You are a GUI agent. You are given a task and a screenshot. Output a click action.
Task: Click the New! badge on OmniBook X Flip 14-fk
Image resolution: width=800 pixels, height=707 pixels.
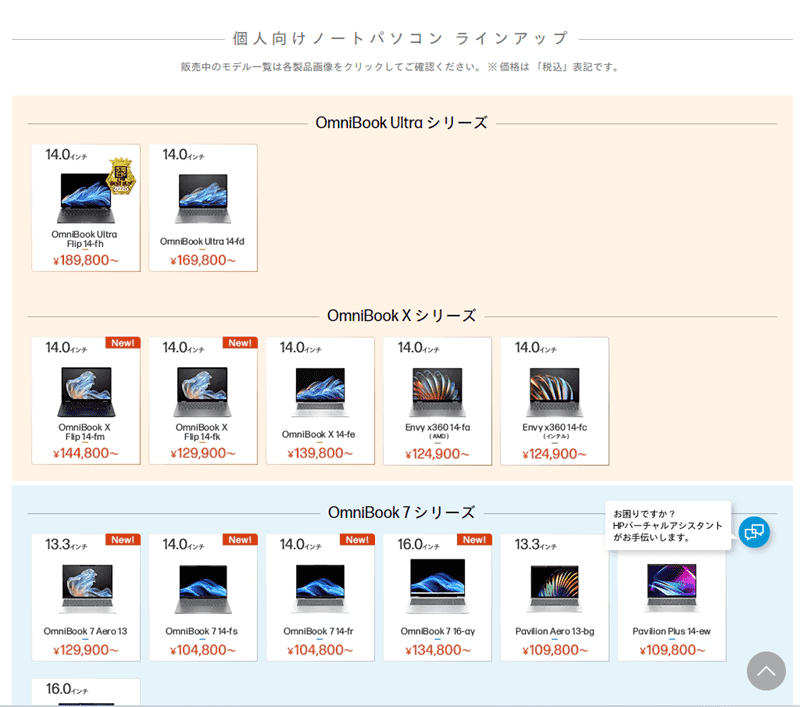coord(240,343)
